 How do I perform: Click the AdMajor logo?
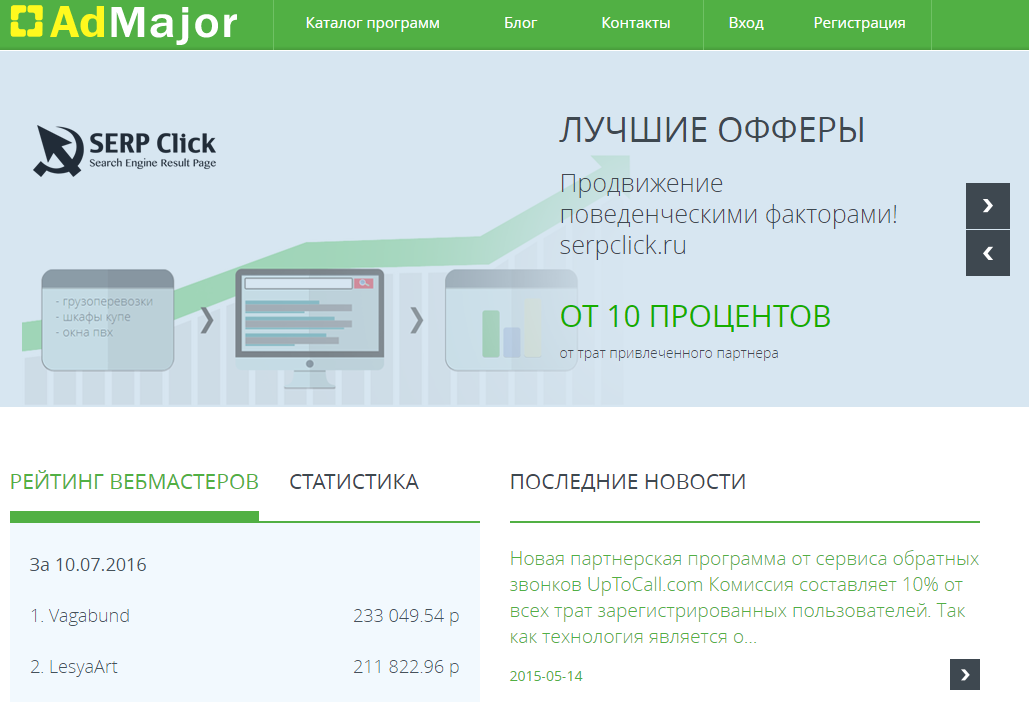(124, 23)
